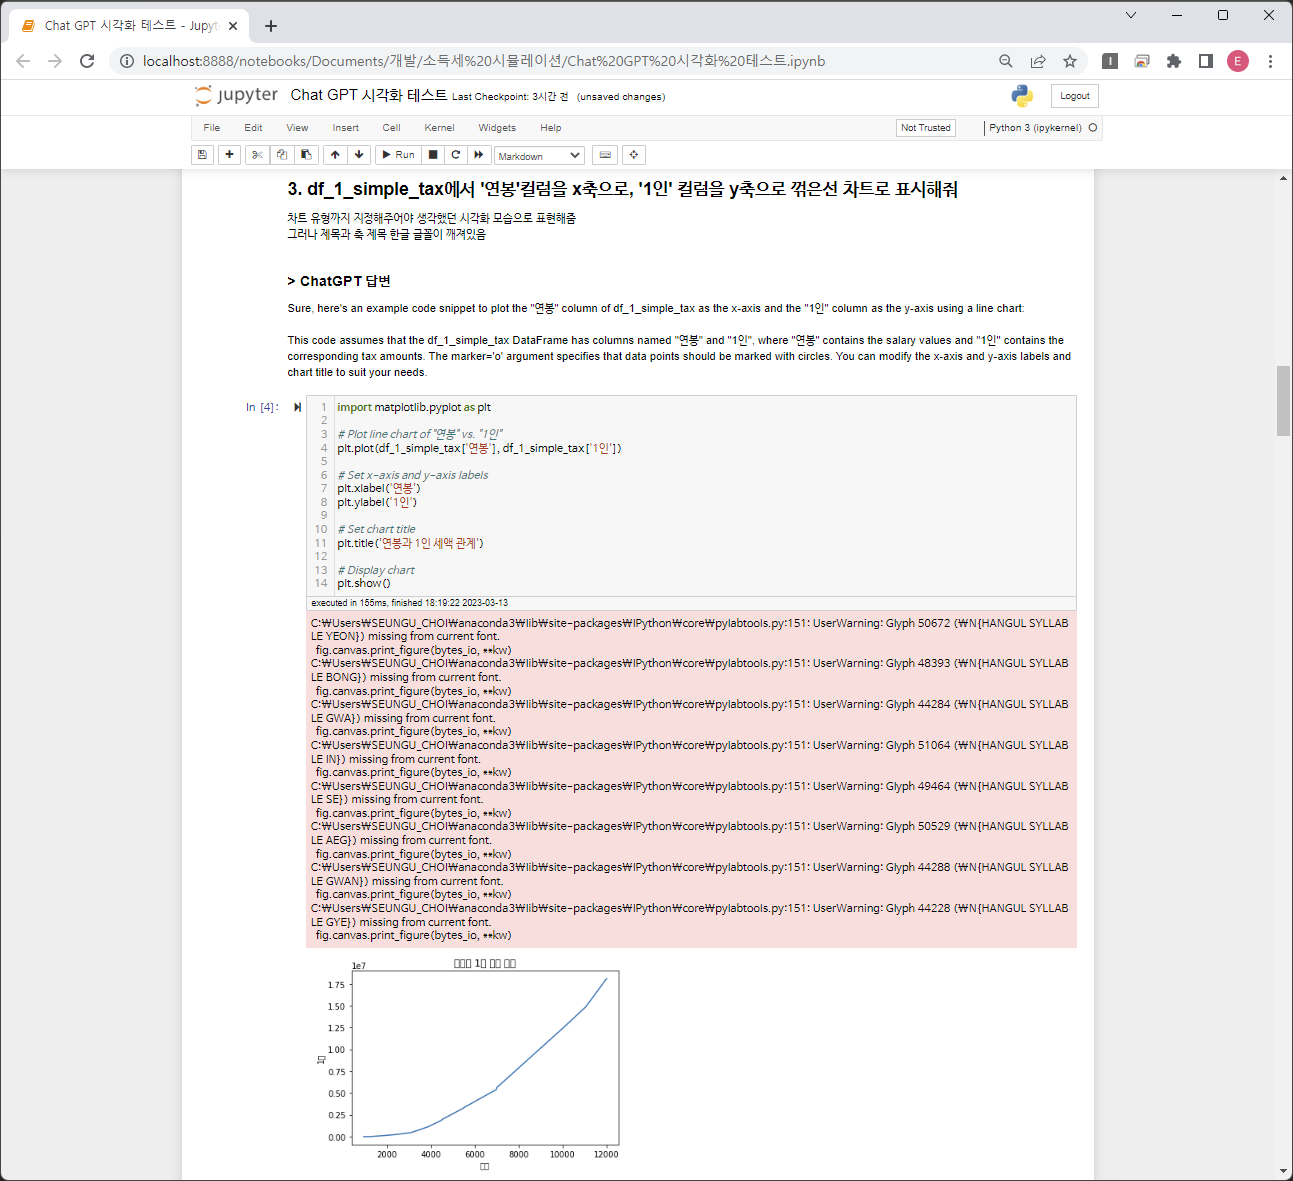Click the kernel idle indicator circle

pos(1093,128)
